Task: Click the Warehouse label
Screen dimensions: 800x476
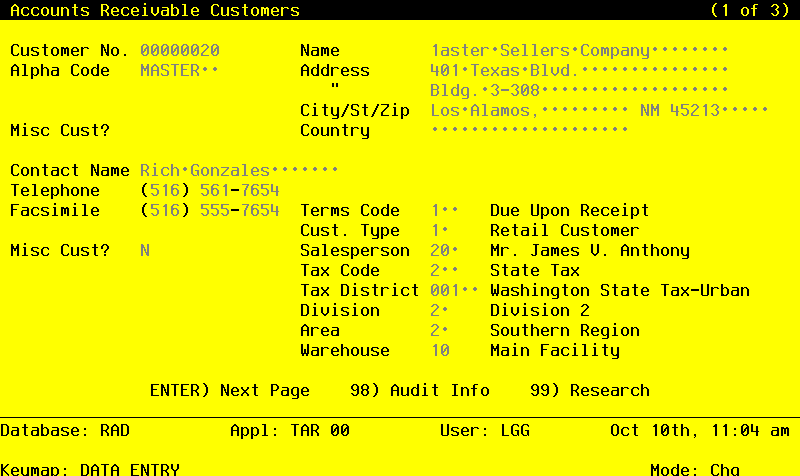Action: point(345,350)
